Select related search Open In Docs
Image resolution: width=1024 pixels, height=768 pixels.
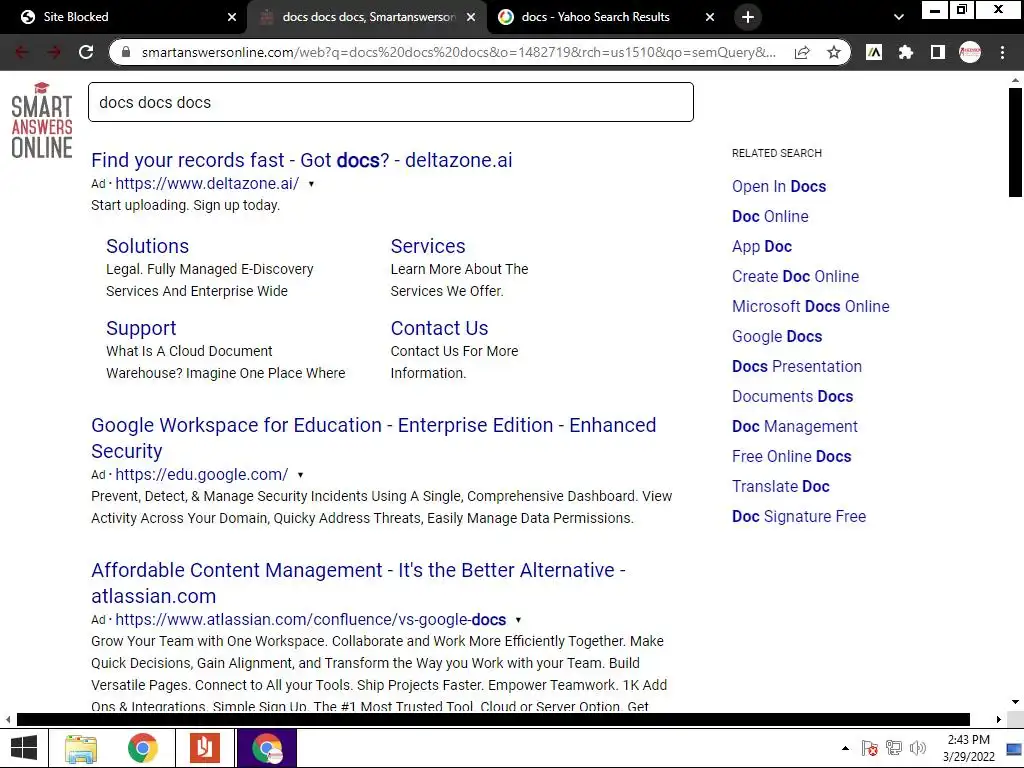coord(779,186)
